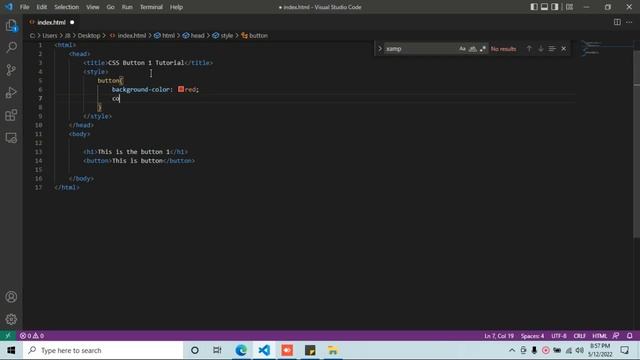Viewport: 640px width, 360px height.
Task: Show hidden system tray icons
Action: 511,350
